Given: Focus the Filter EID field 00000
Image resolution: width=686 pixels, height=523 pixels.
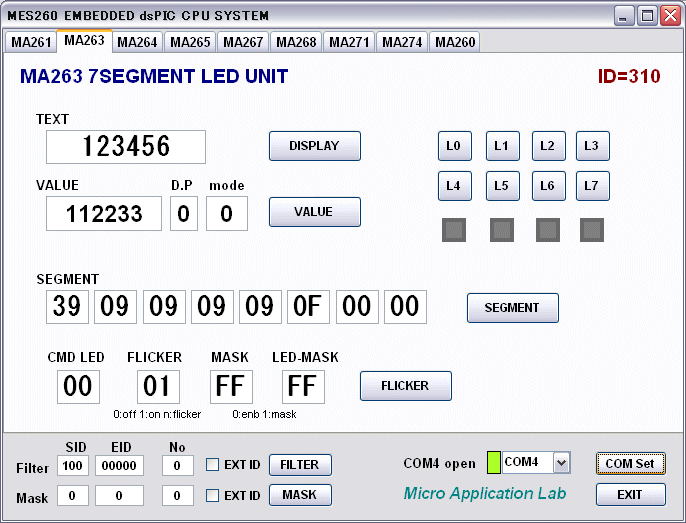Looking at the screenshot, I should tap(119, 466).
